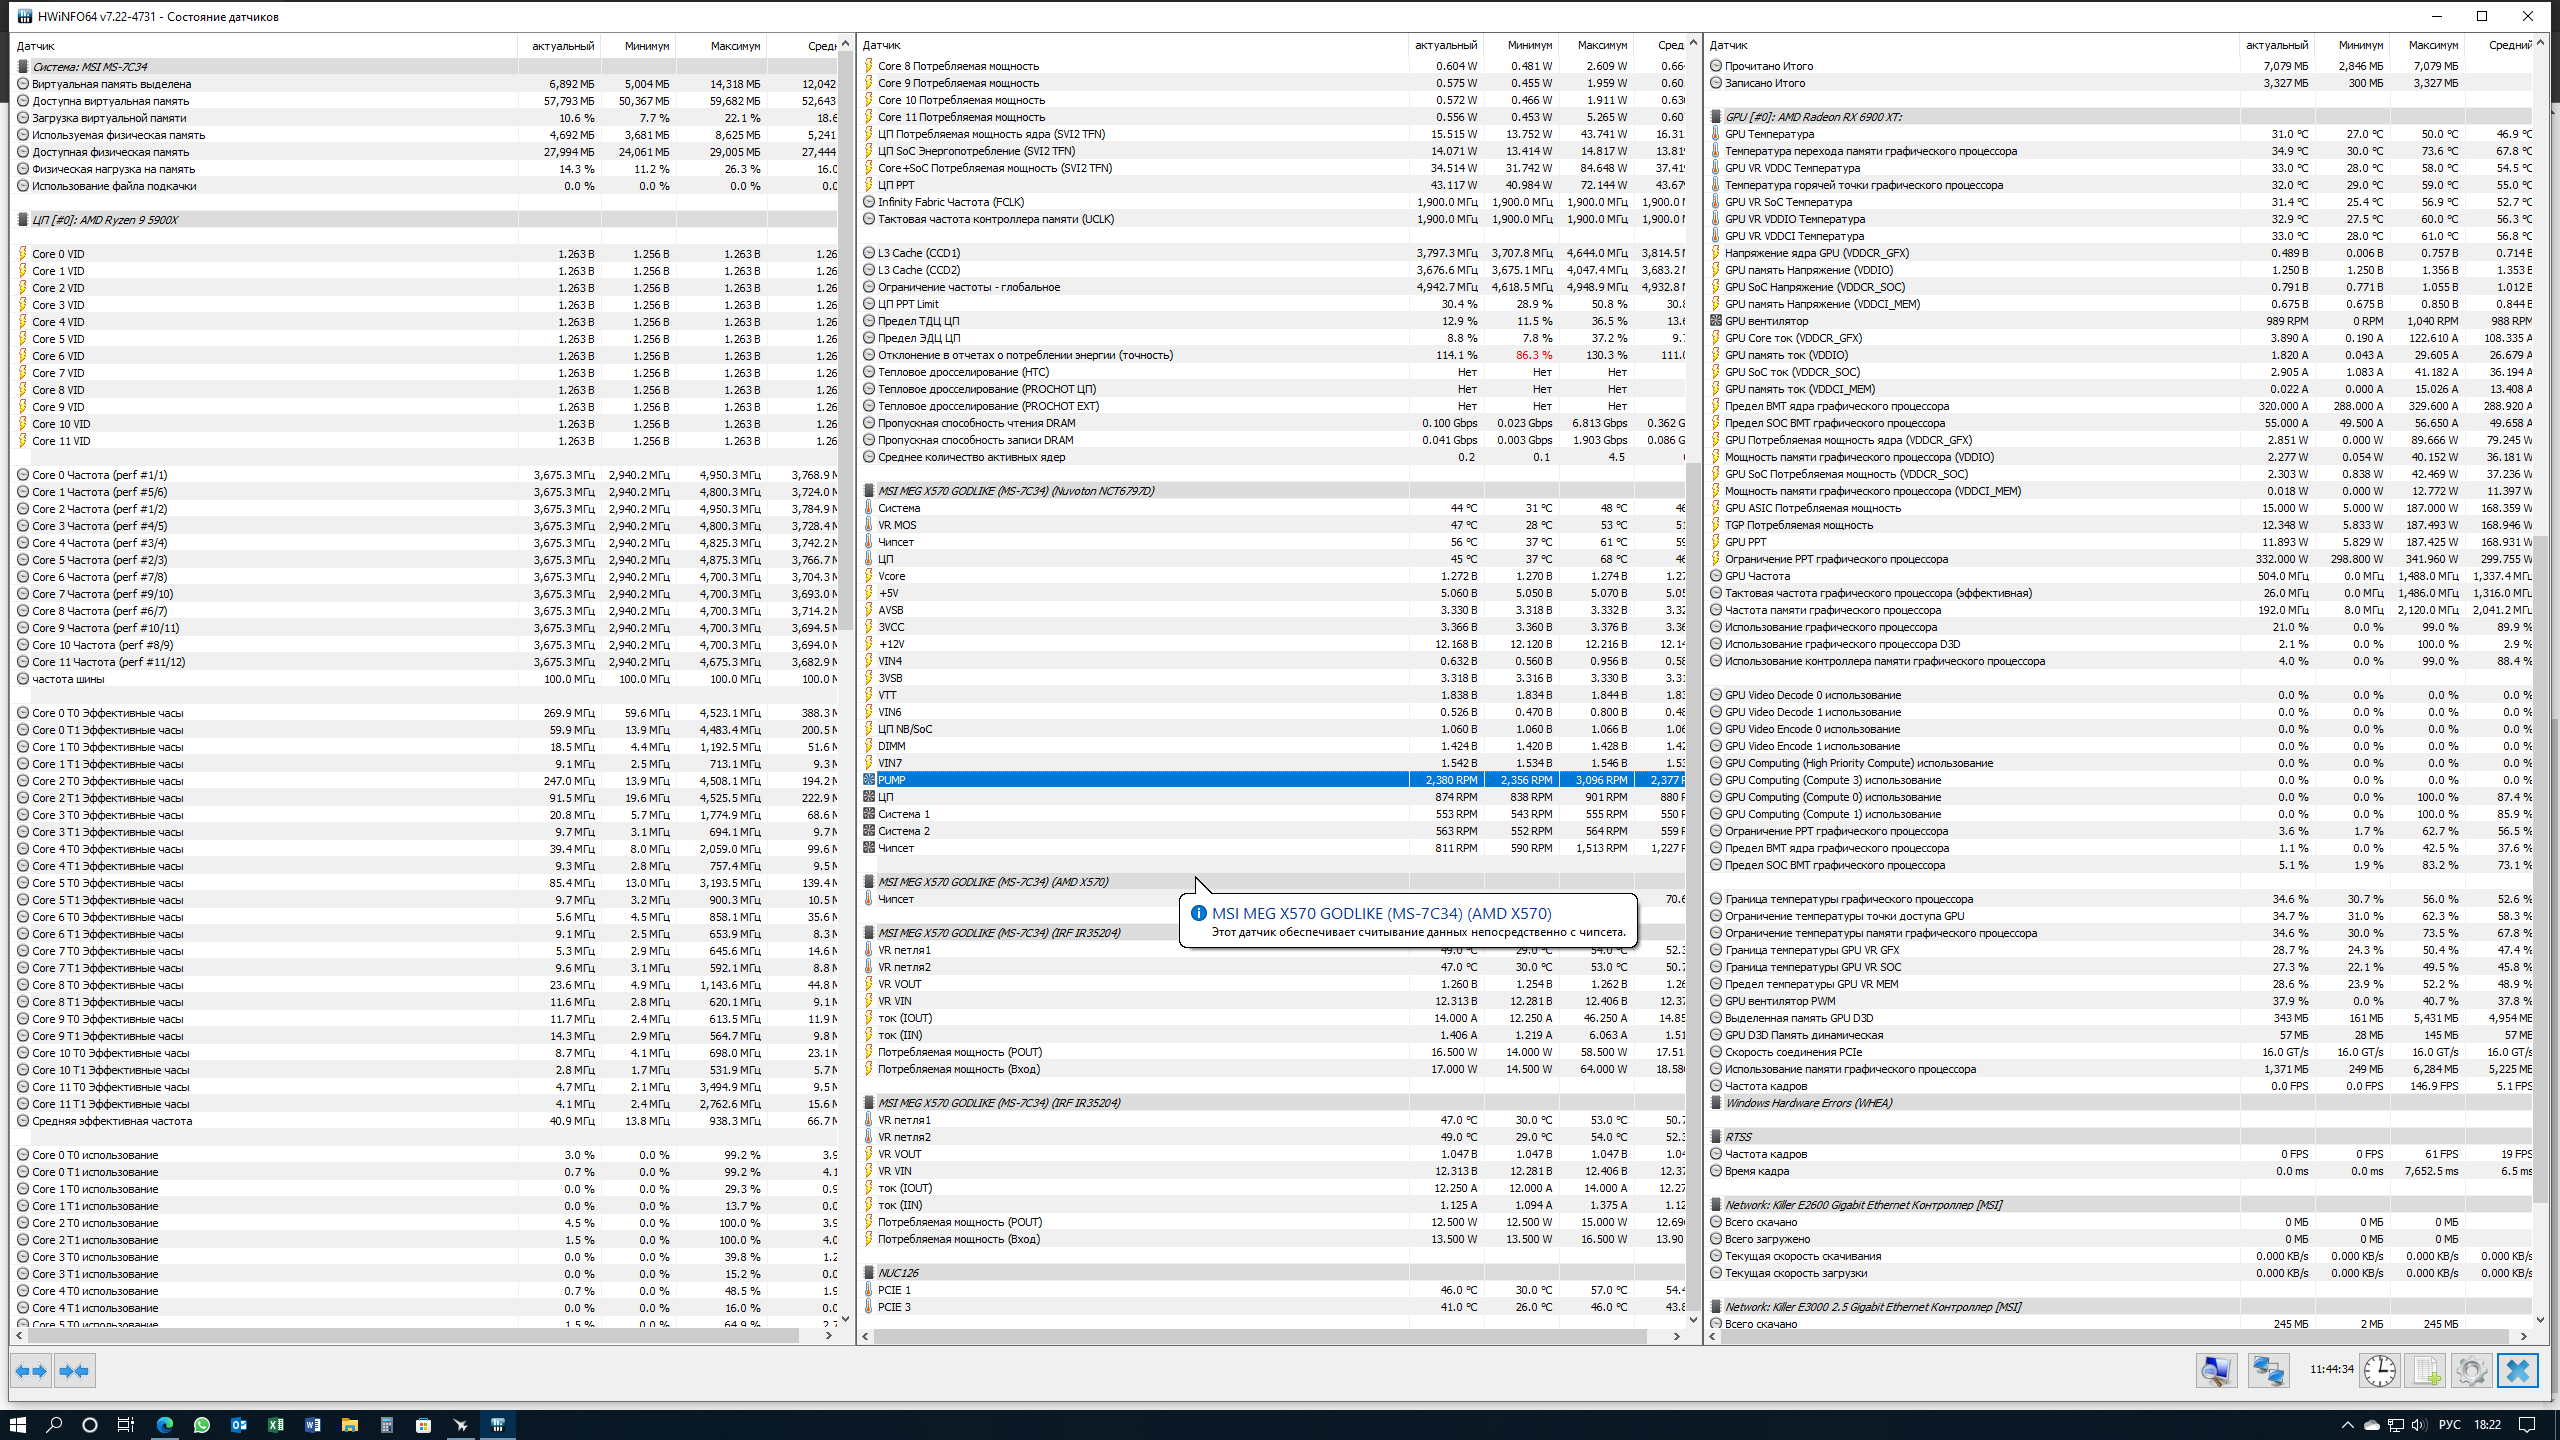Viewport: 2560px width, 1440px height.
Task: Open WhatsApp from the taskbar
Action: (202, 1424)
